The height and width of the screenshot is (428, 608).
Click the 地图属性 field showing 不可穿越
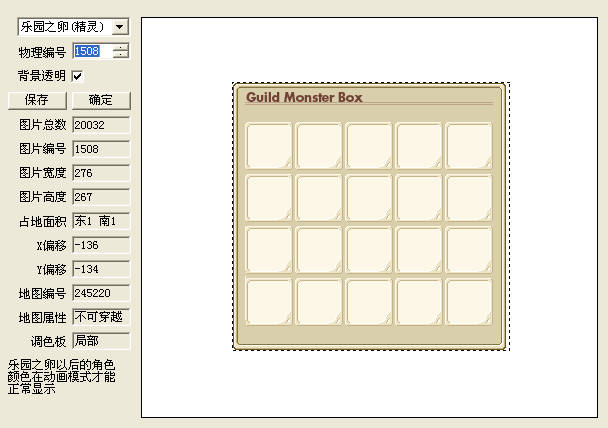tap(101, 317)
